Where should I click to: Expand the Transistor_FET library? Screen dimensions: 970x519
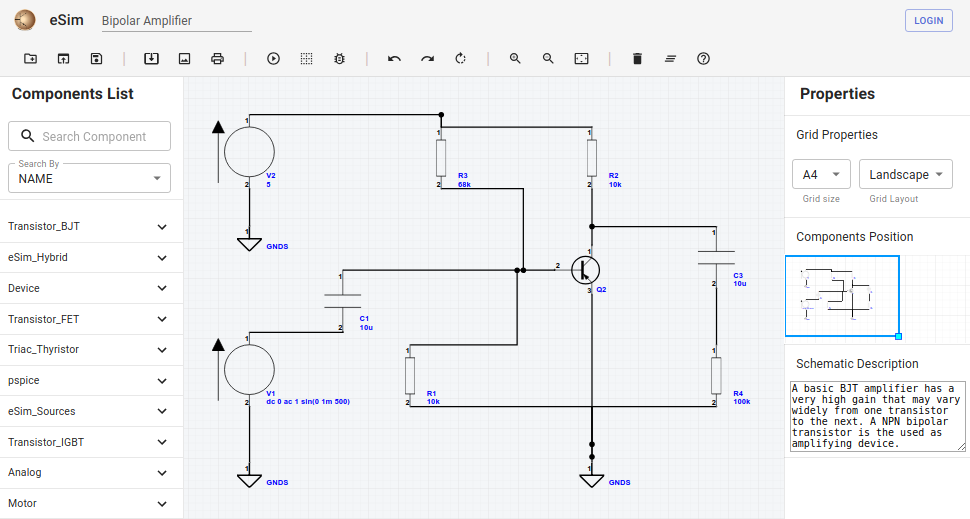point(92,319)
